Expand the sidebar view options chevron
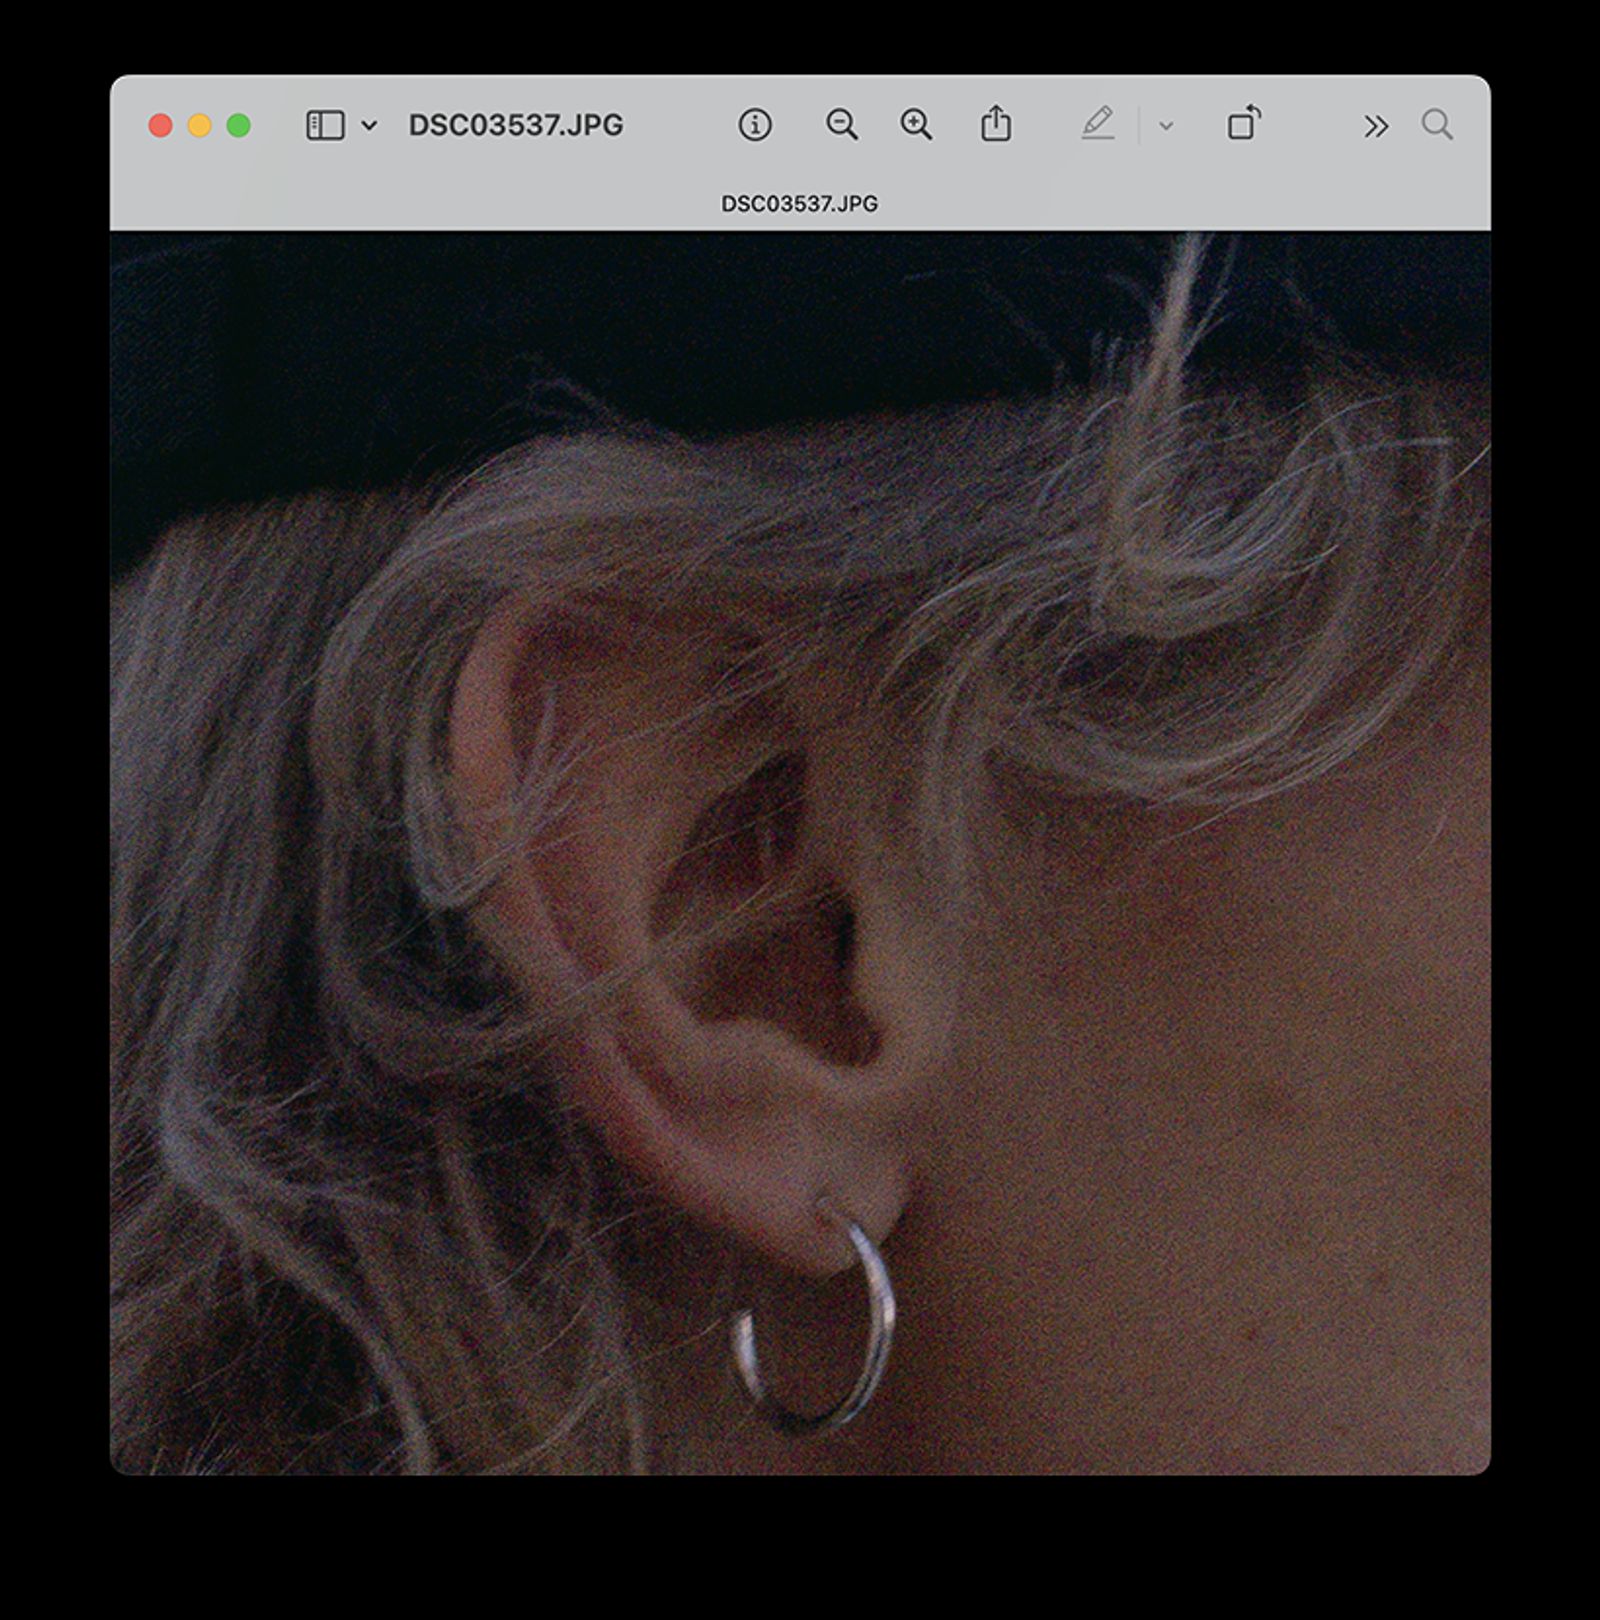The height and width of the screenshot is (1620, 1600). (369, 125)
